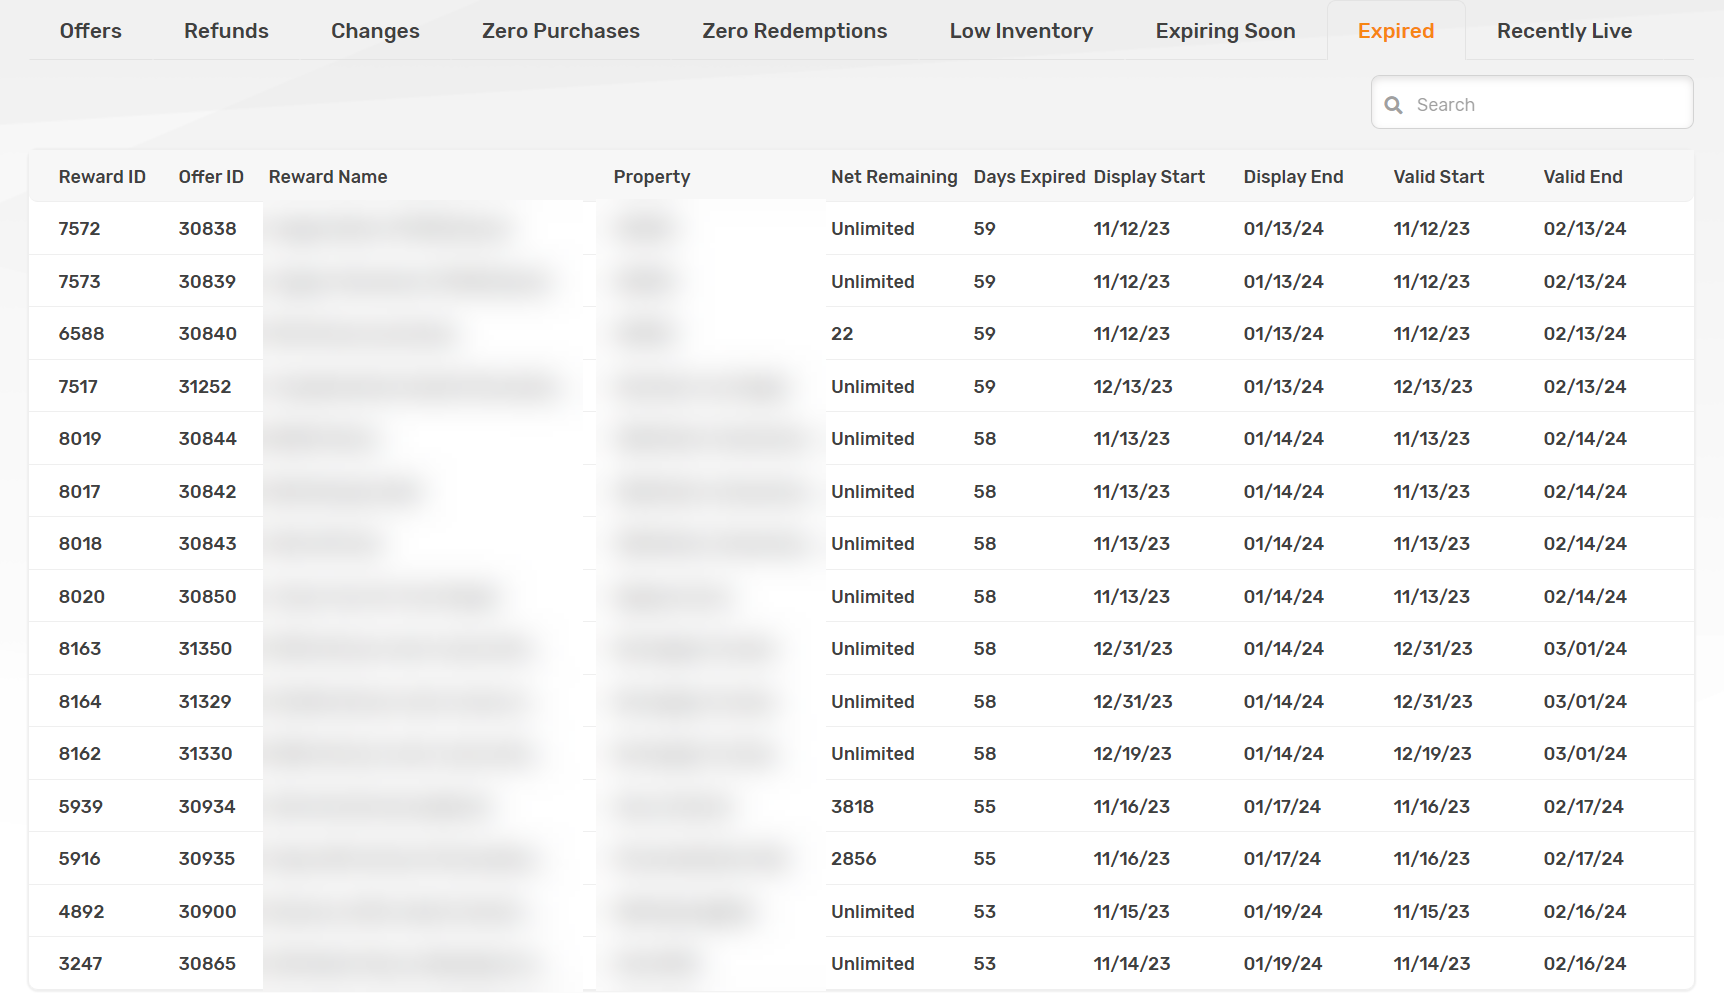The height and width of the screenshot is (1002, 1724).
Task: Select Reward ID 8163
Action: (80, 649)
